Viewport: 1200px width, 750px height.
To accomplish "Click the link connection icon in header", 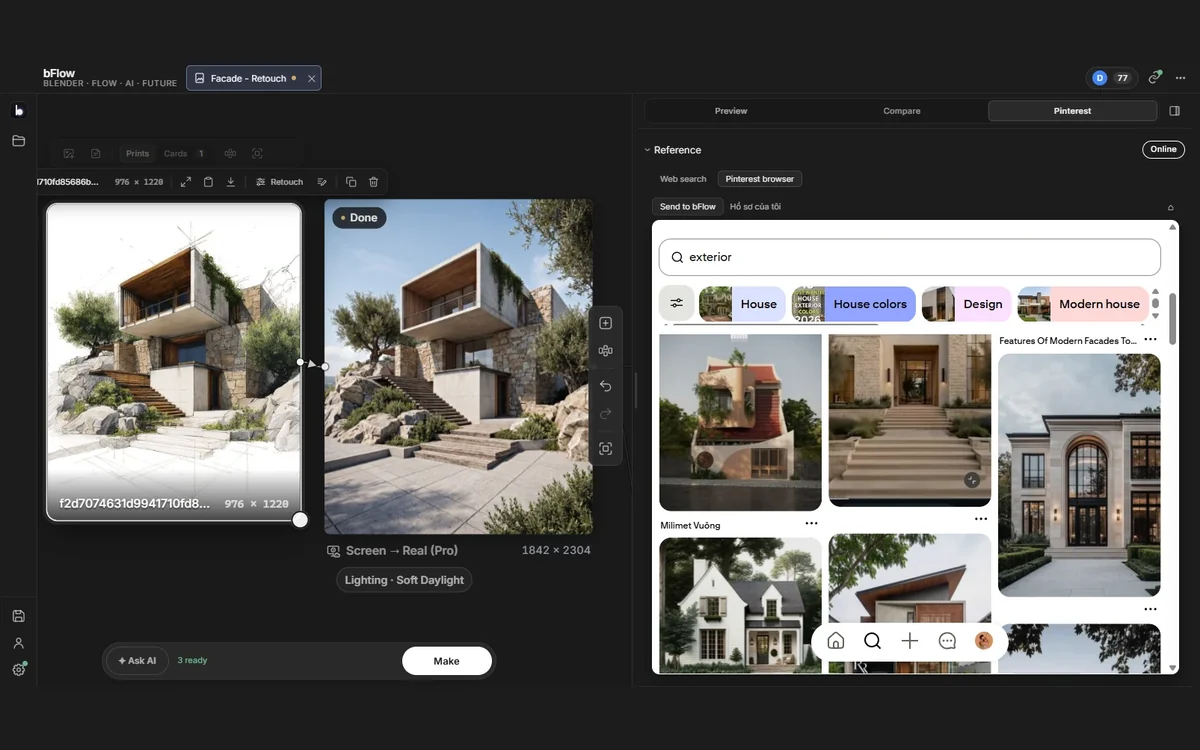I will pyautogui.click(x=1155, y=77).
